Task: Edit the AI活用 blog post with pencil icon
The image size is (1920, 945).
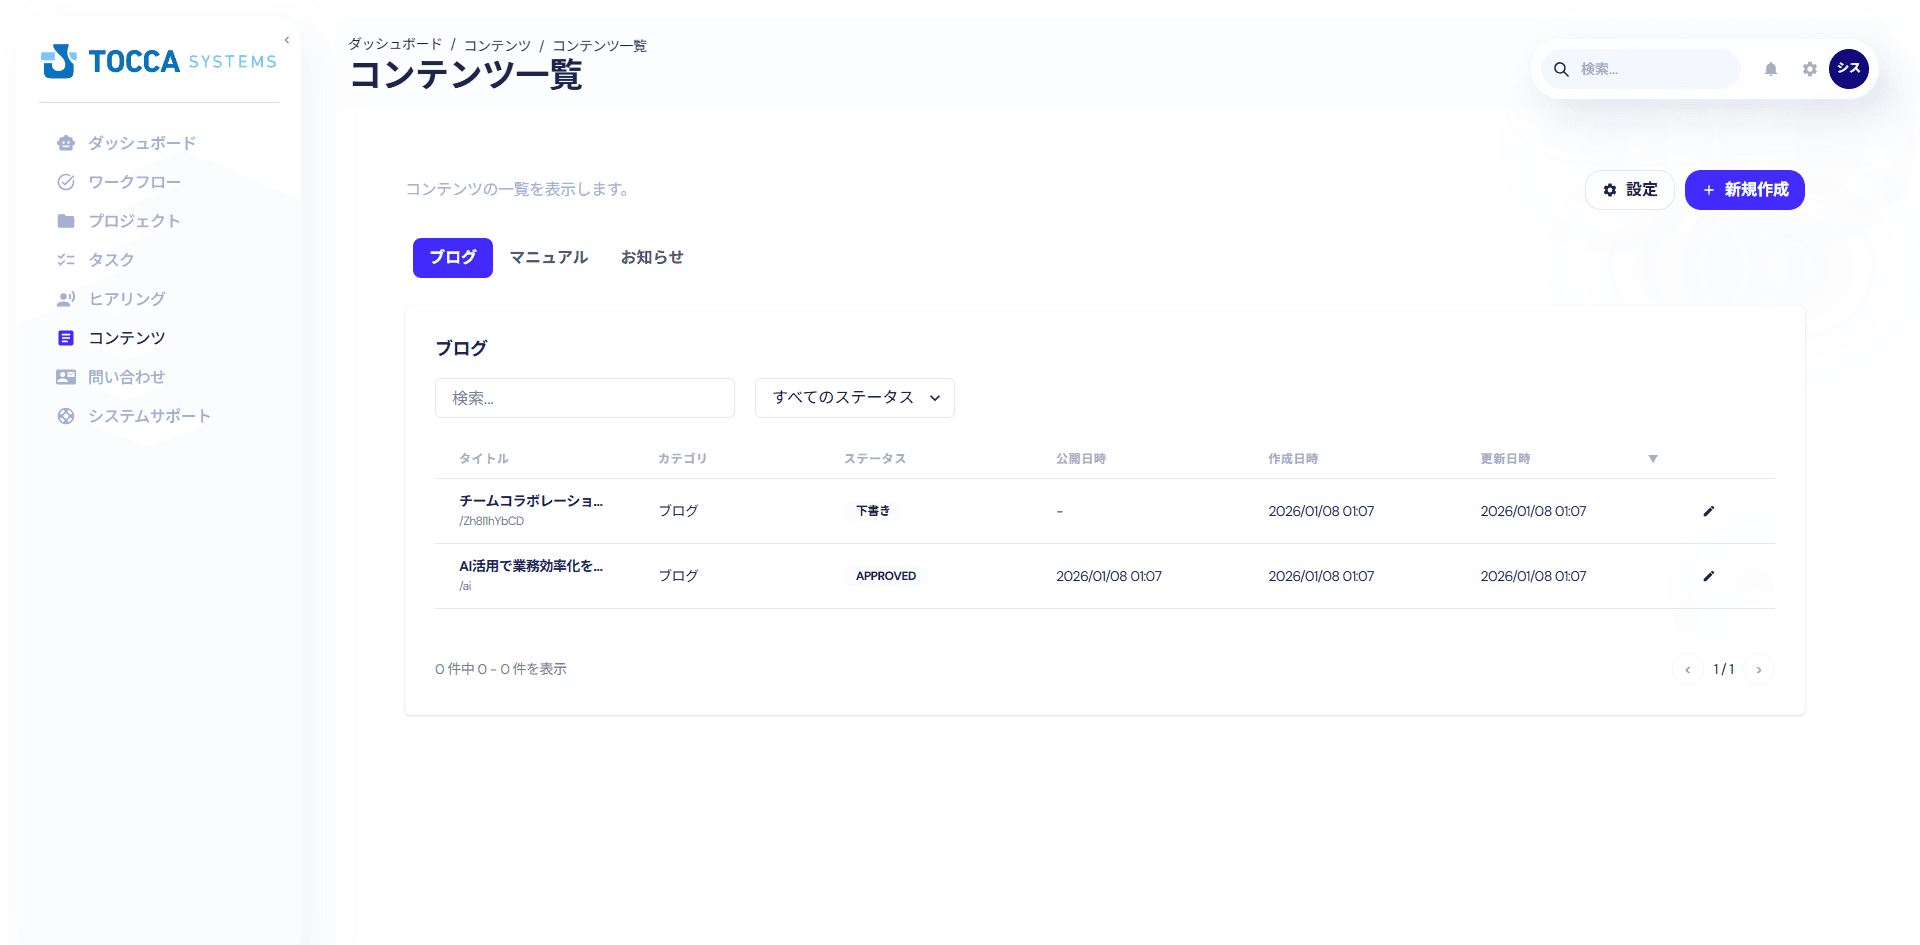Action: click(x=1708, y=575)
